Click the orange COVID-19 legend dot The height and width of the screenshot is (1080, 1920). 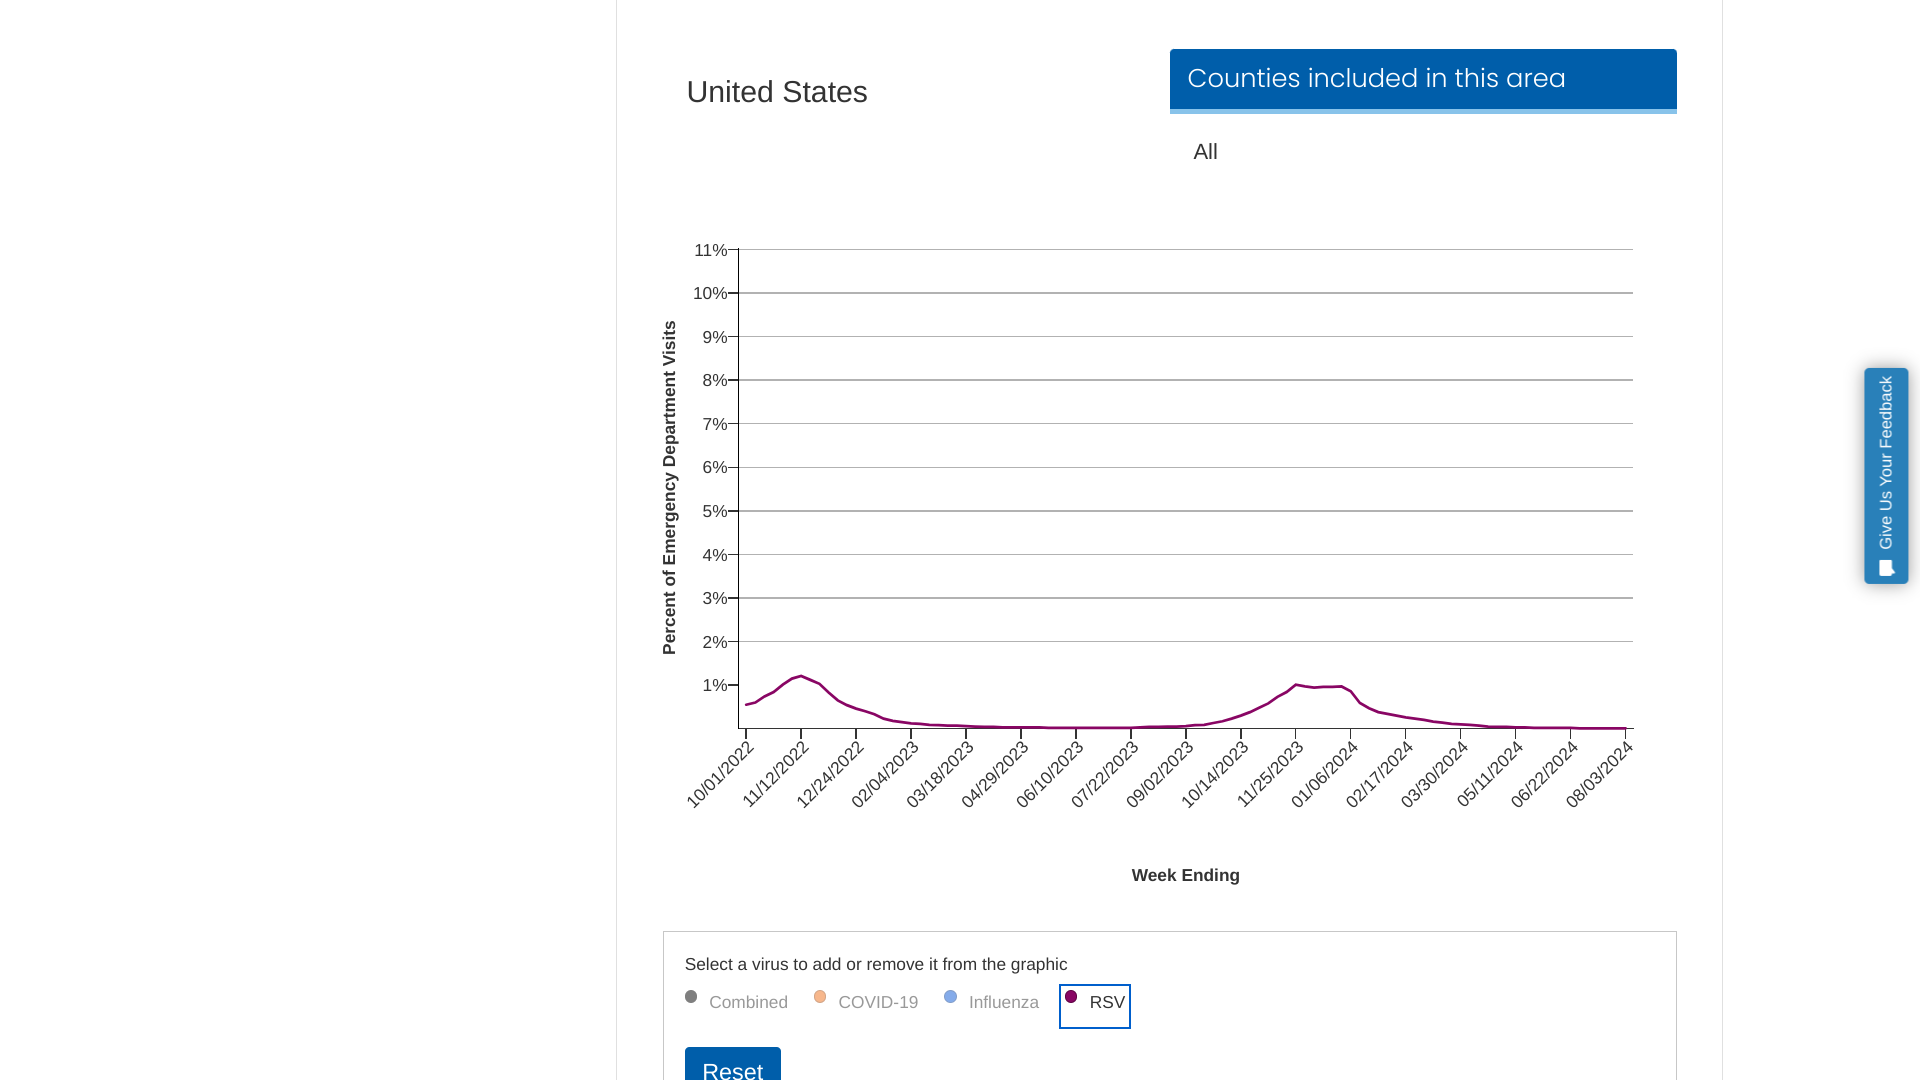[820, 996]
